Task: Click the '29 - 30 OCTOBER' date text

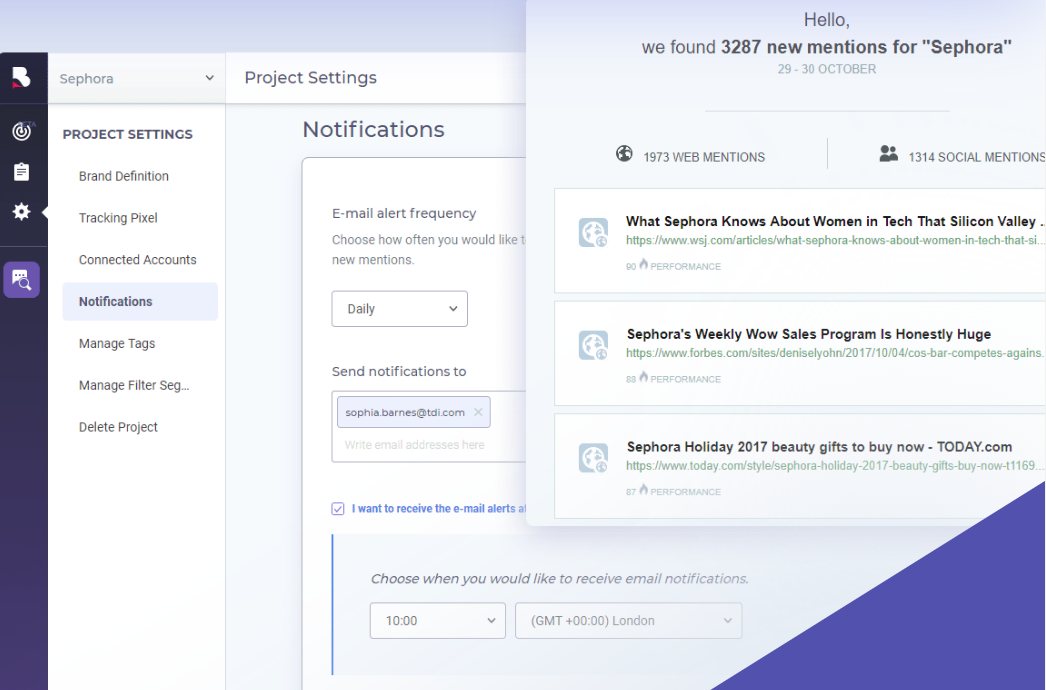Action: pyautogui.click(x=827, y=69)
